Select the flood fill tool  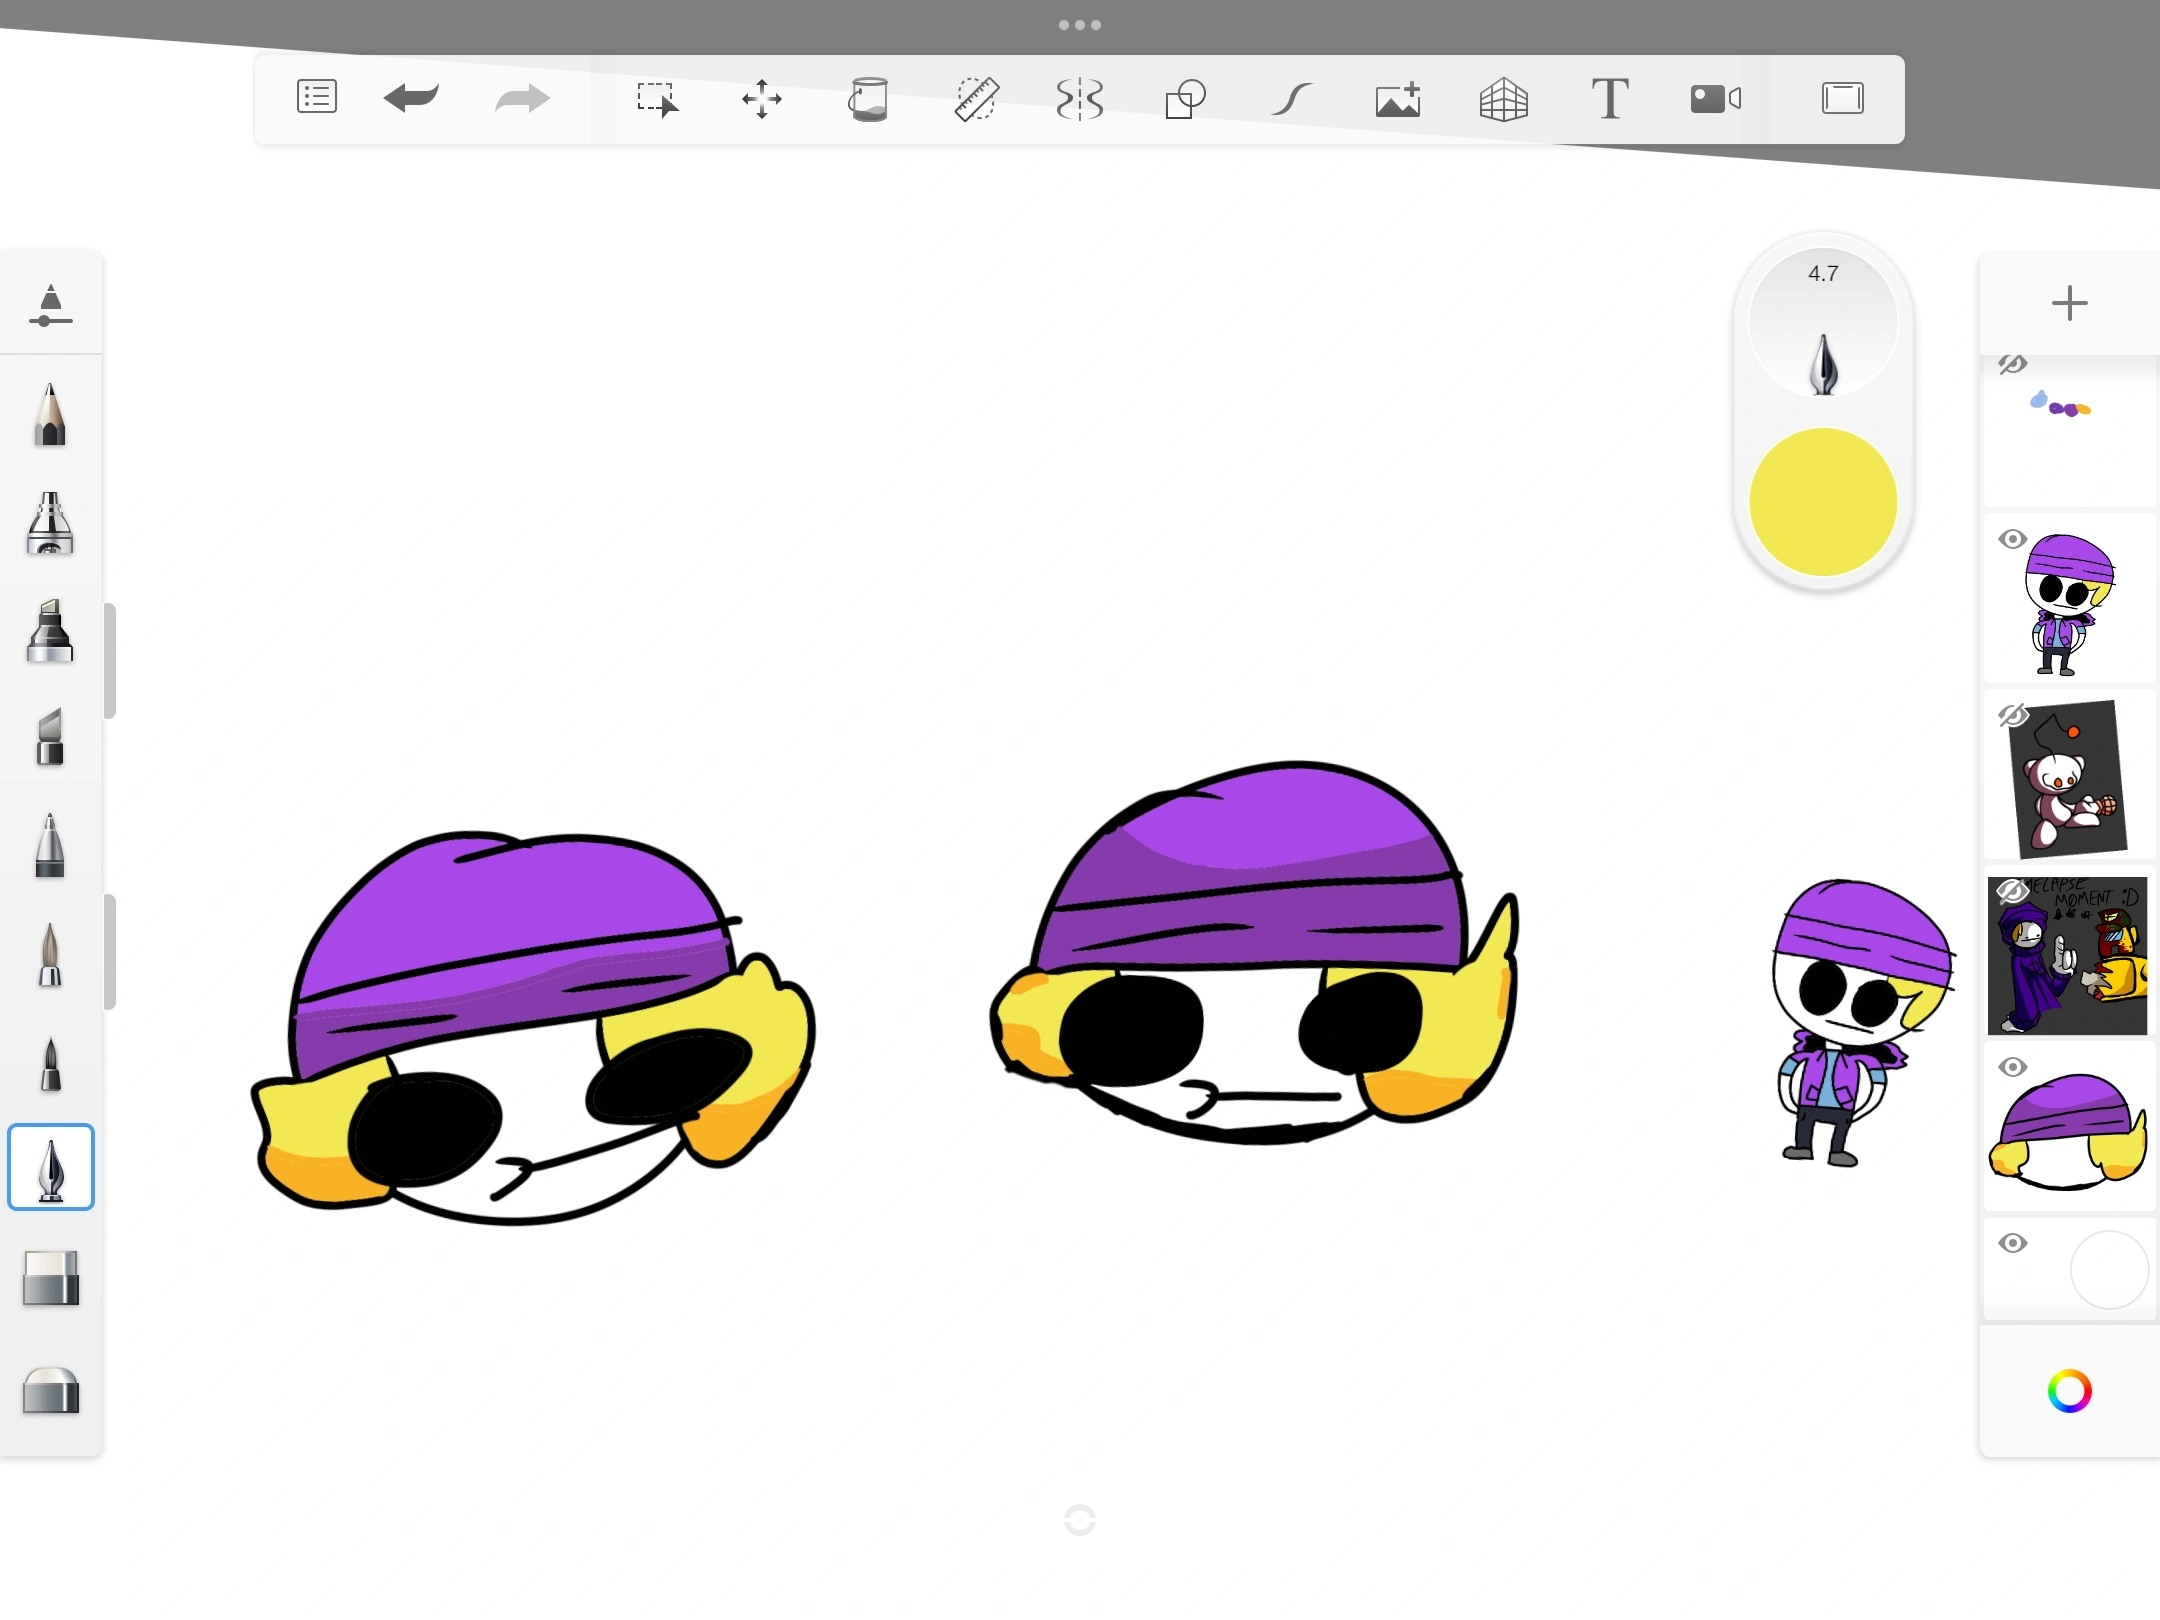868,99
